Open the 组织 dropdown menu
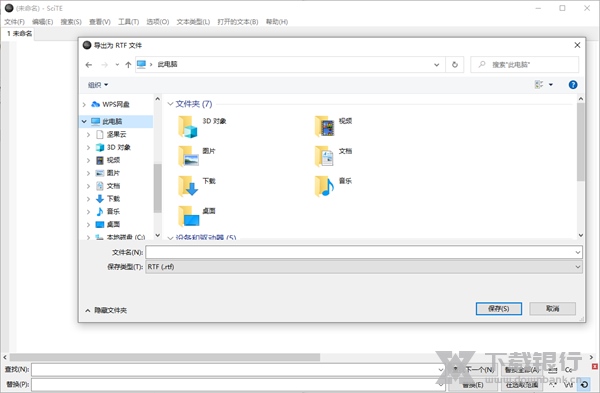The width and height of the screenshot is (600, 393). (98, 85)
